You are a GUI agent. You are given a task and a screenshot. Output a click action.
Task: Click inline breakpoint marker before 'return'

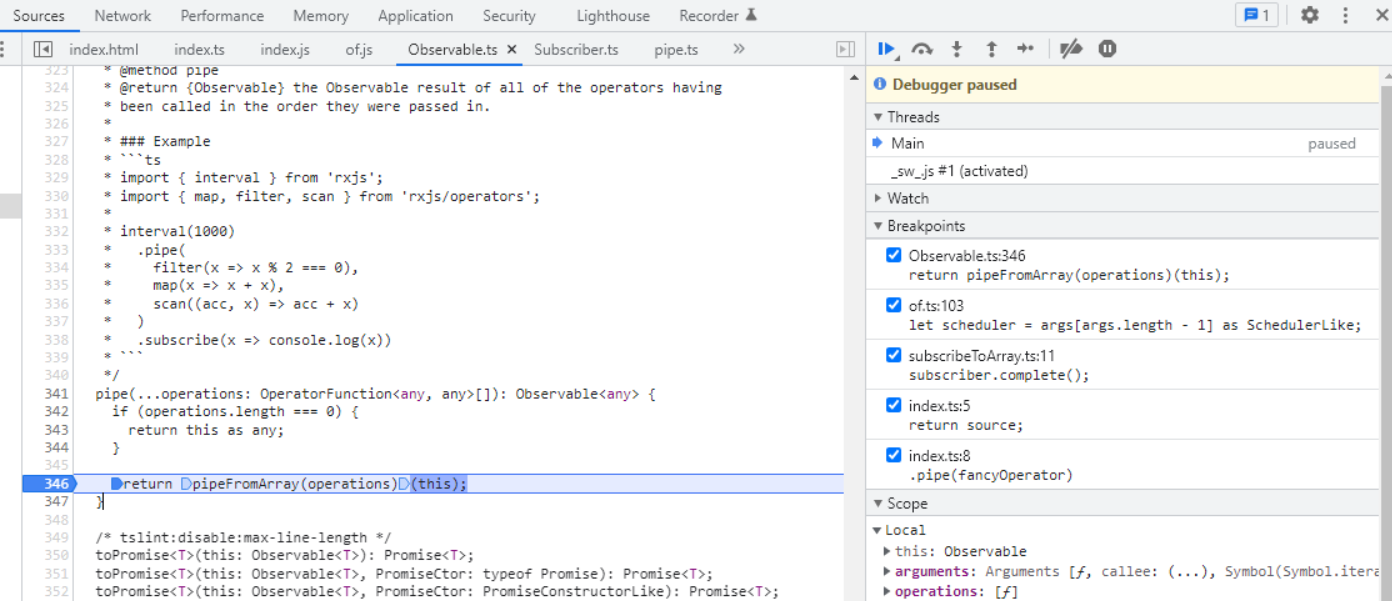tap(116, 484)
